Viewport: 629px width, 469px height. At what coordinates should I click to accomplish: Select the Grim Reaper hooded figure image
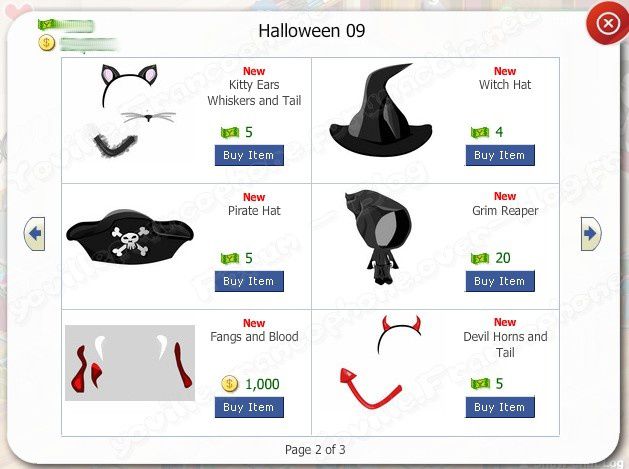coord(378,238)
